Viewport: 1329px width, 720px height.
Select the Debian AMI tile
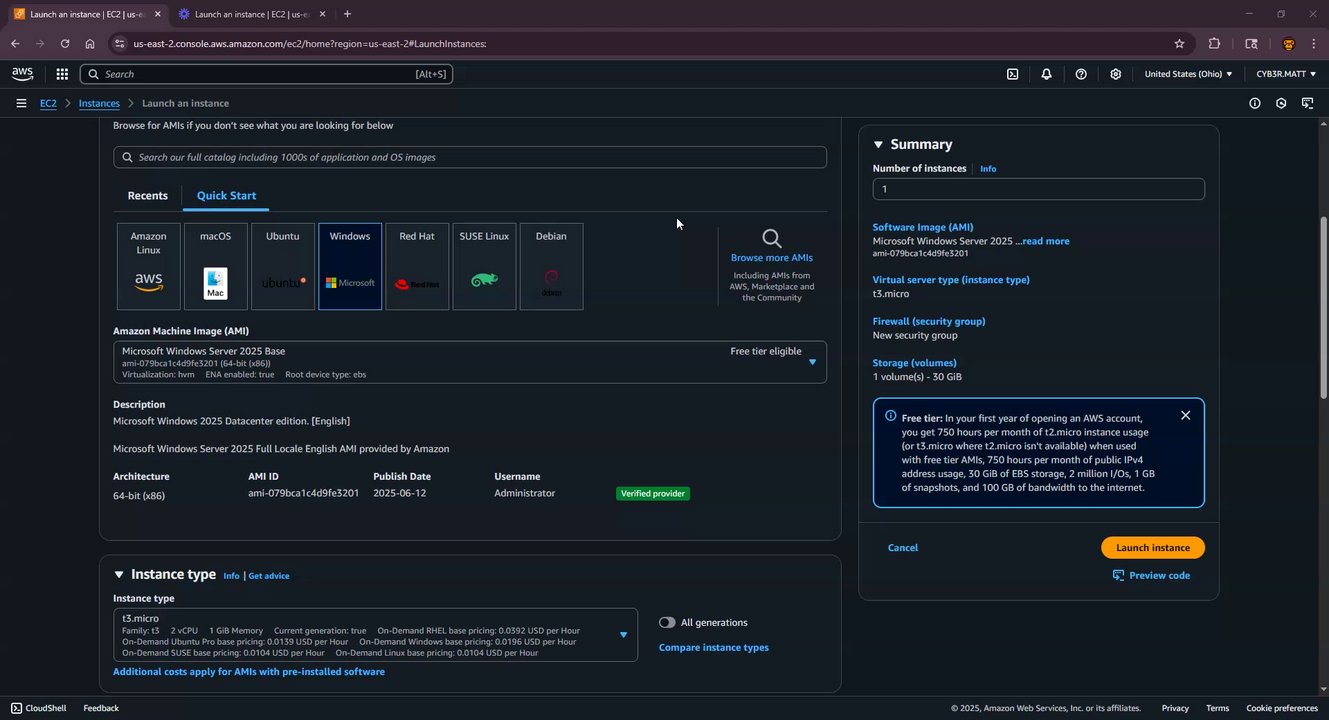(551, 266)
